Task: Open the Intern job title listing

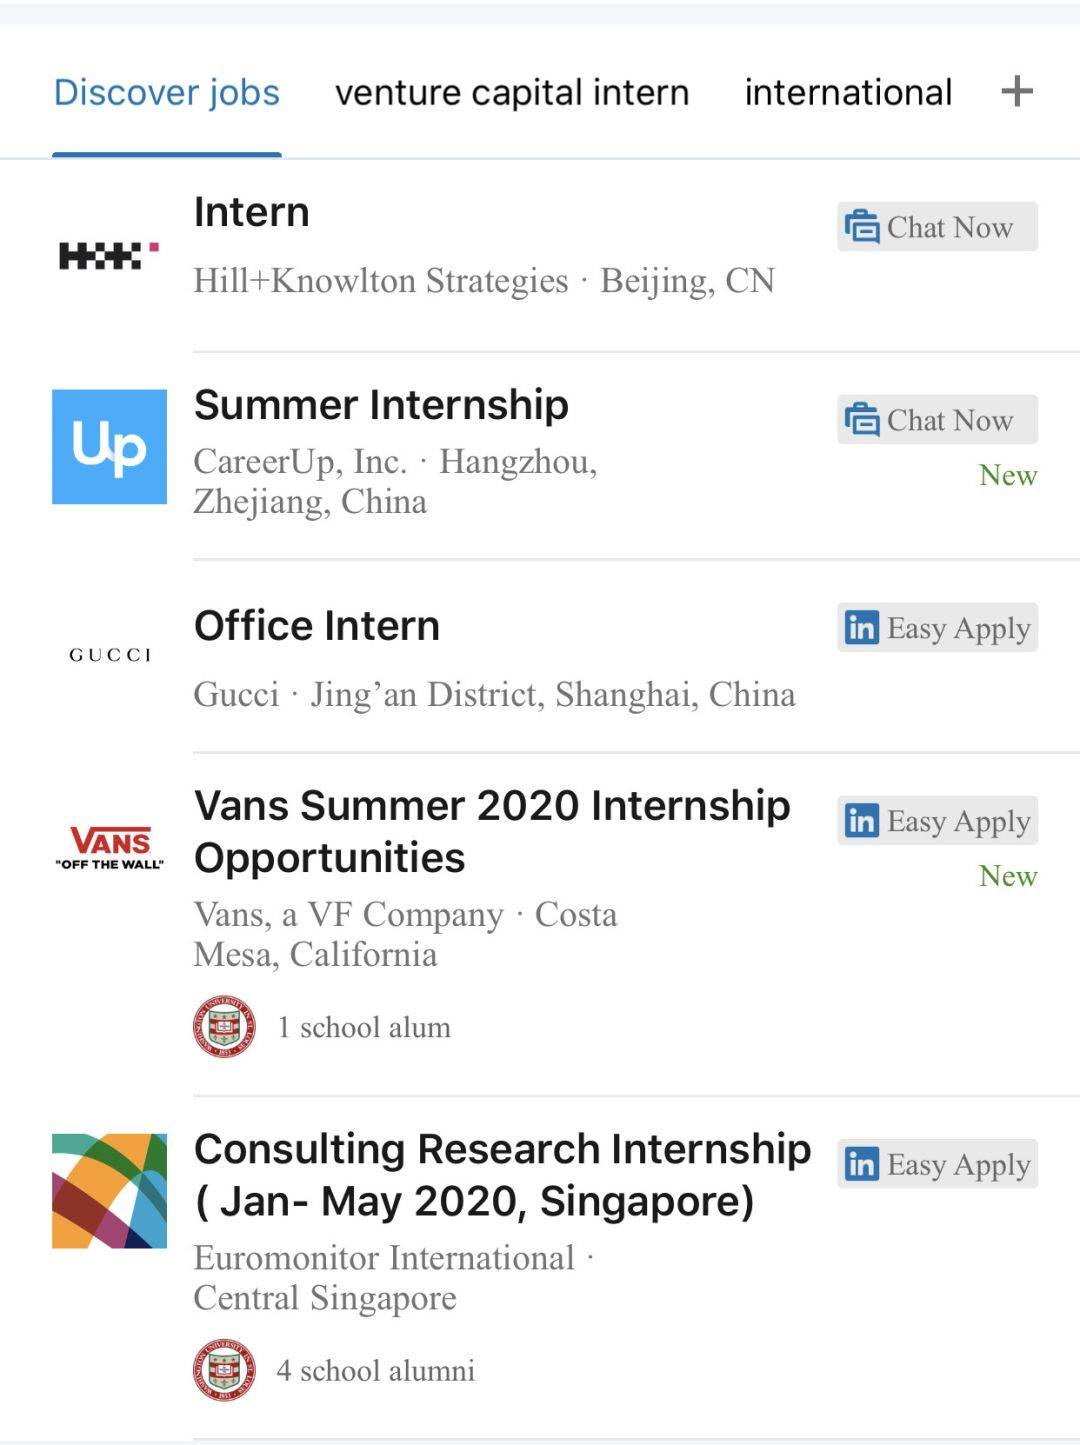Action: (x=252, y=212)
